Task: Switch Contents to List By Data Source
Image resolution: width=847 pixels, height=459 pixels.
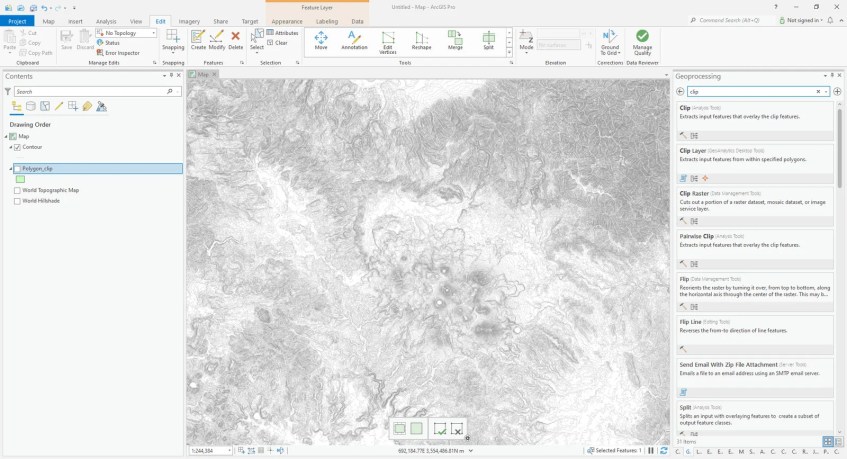Action: [31, 106]
